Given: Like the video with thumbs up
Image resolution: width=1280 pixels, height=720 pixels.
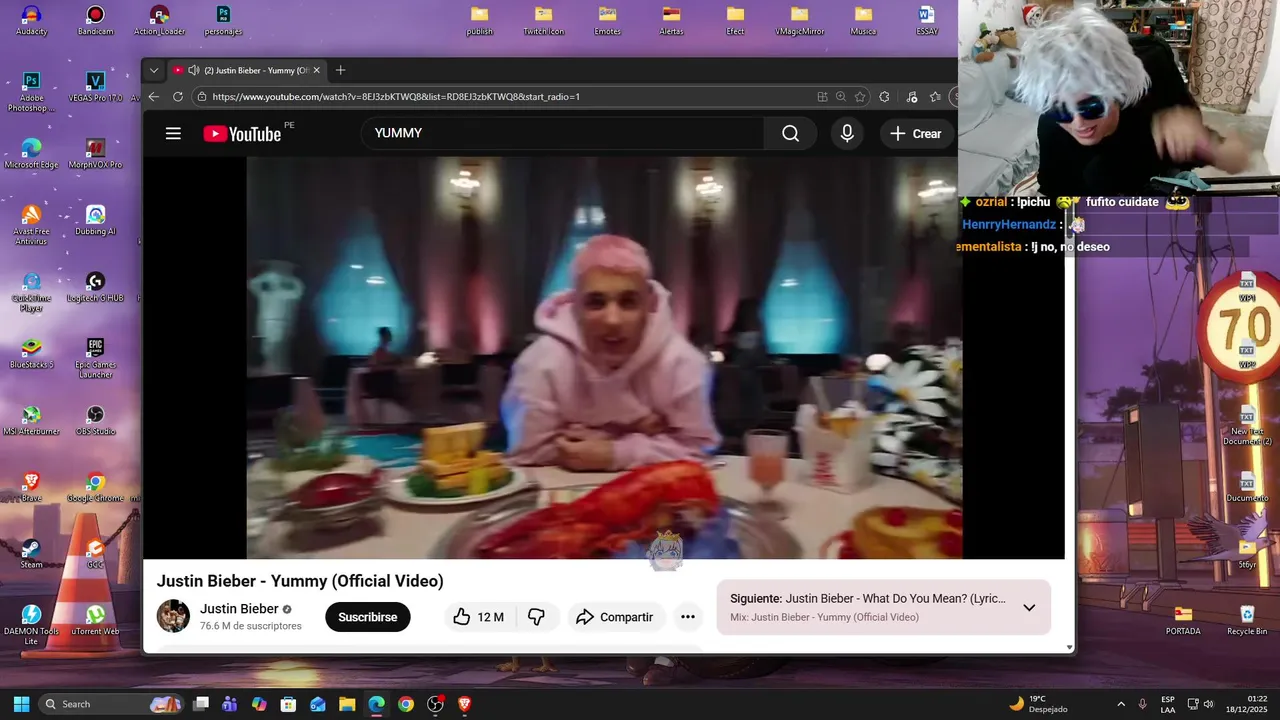Looking at the screenshot, I should pos(479,617).
